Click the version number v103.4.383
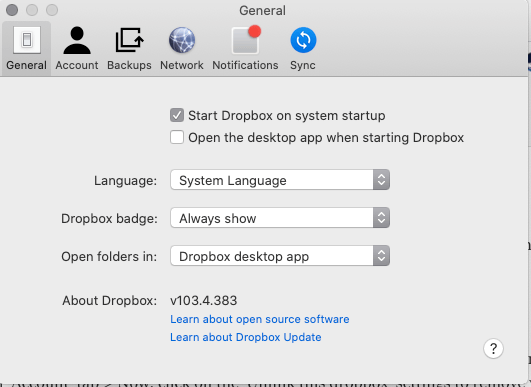 tap(204, 301)
